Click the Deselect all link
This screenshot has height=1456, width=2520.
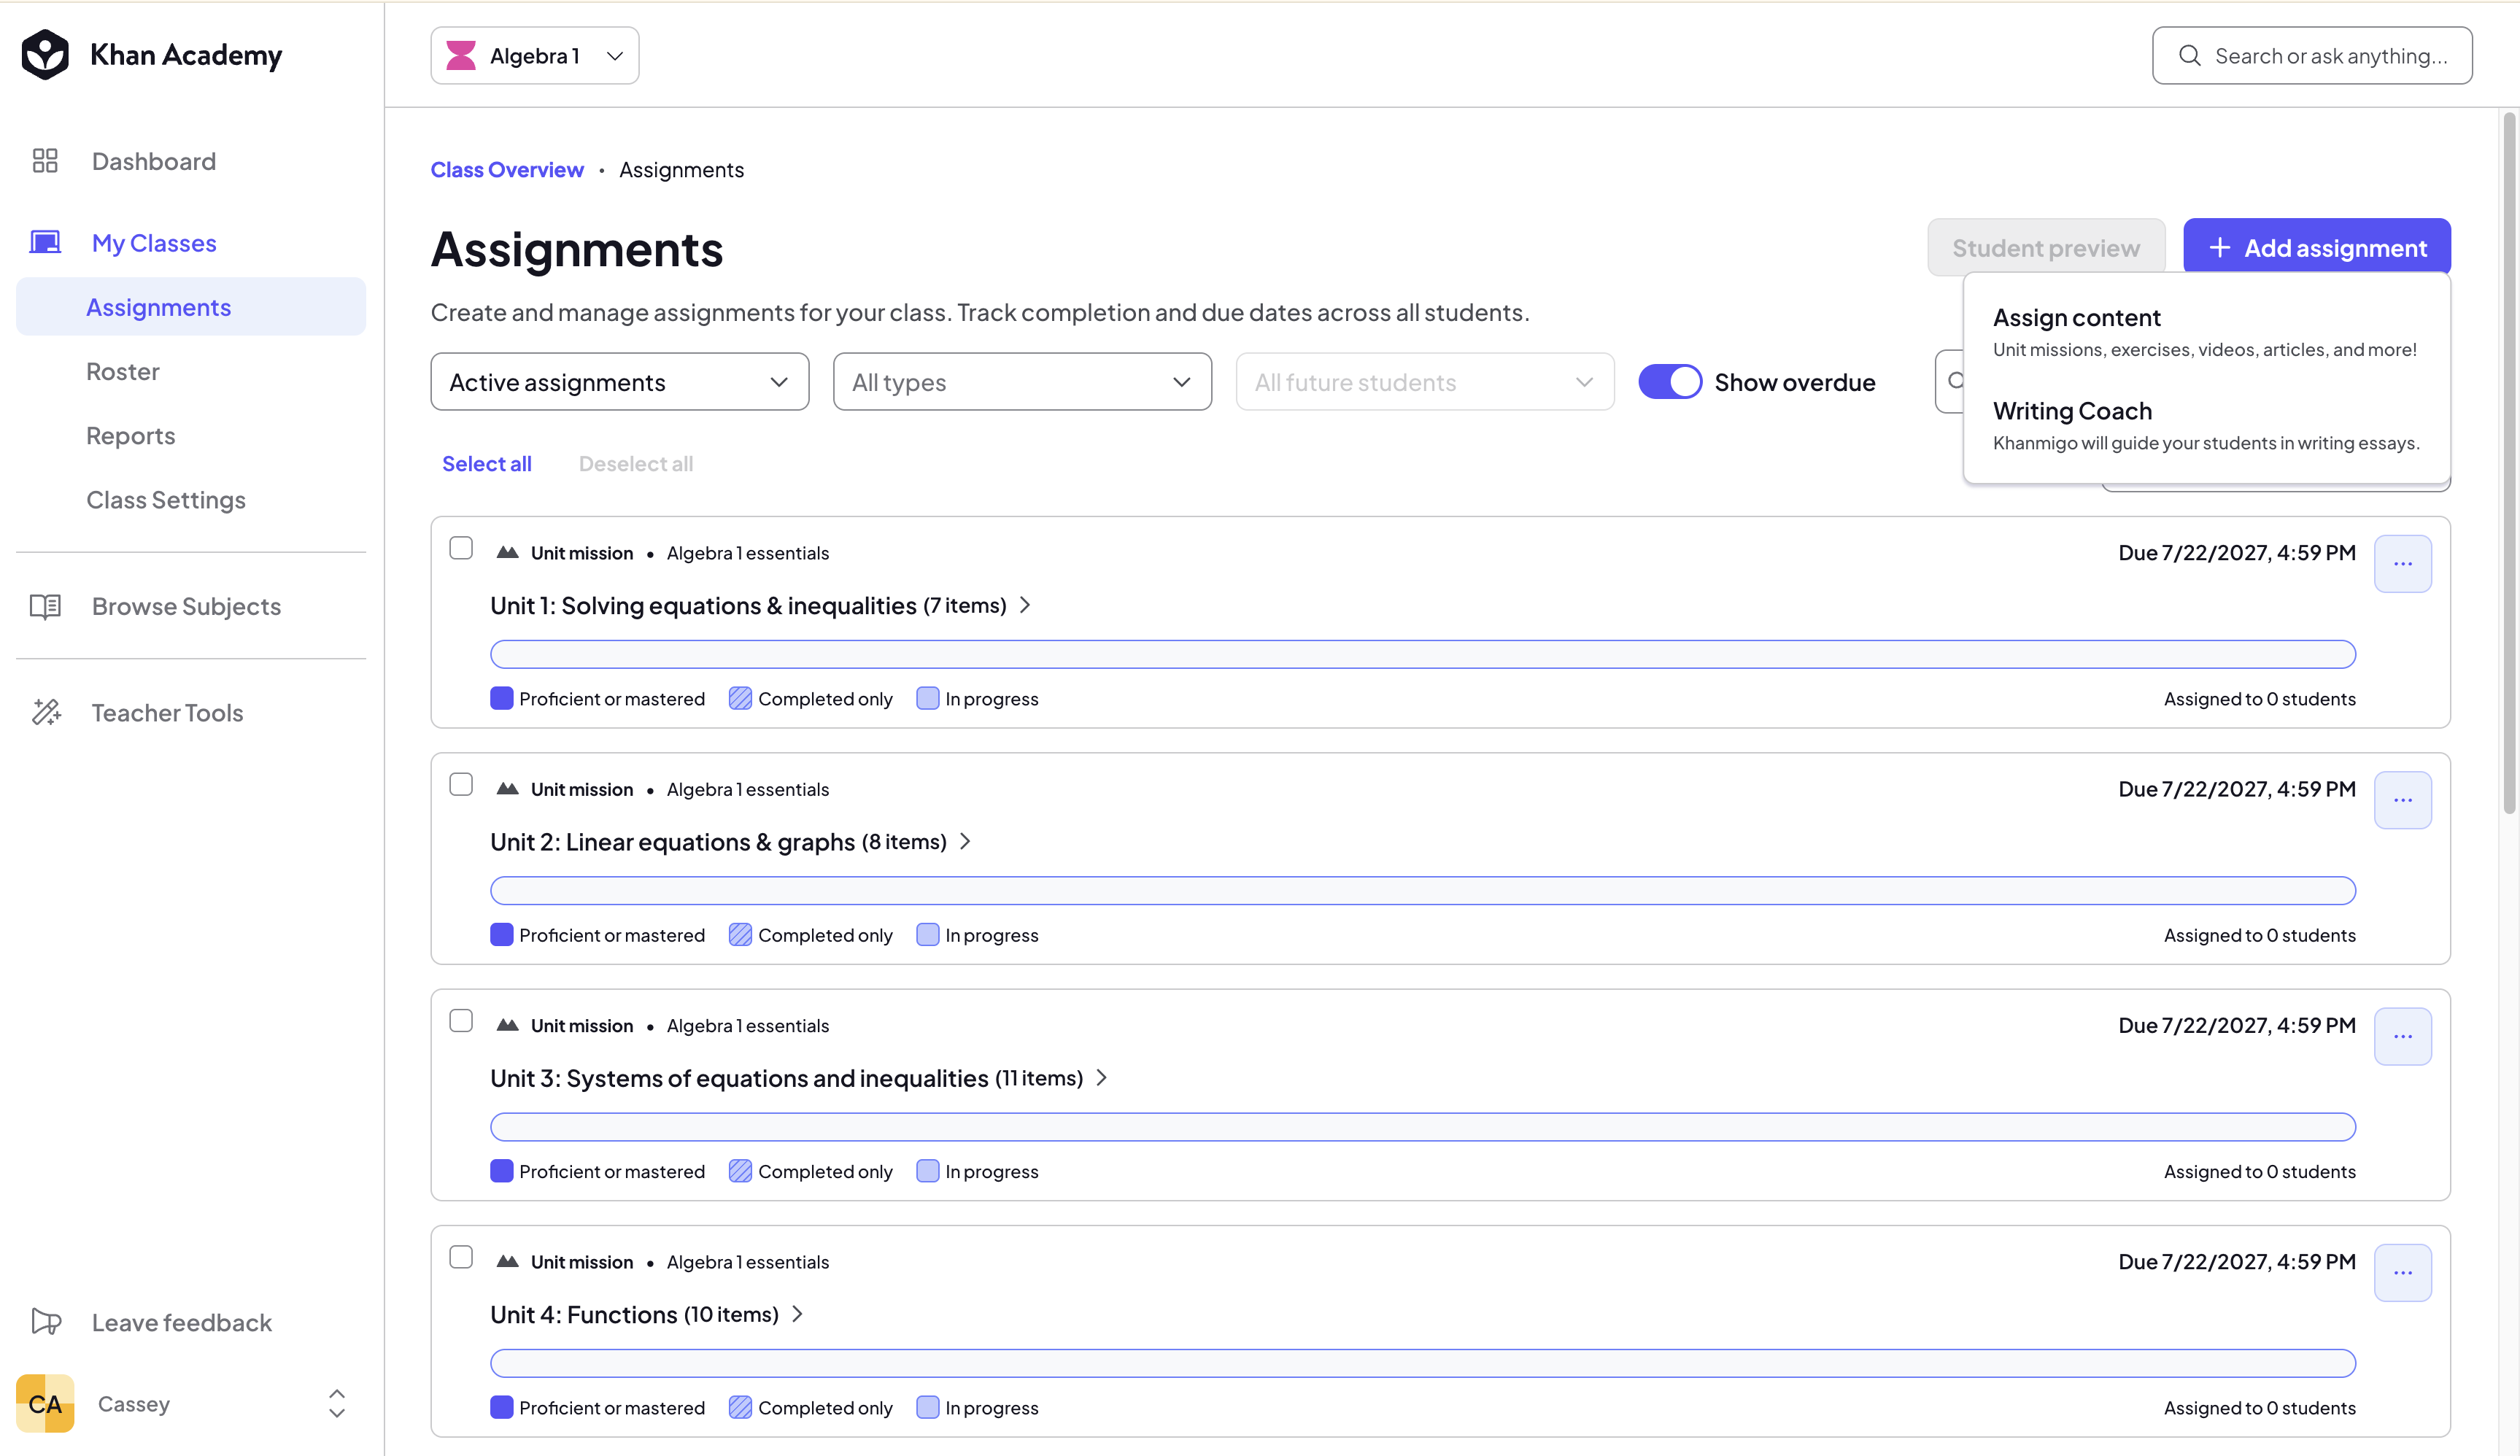pyautogui.click(x=636, y=464)
